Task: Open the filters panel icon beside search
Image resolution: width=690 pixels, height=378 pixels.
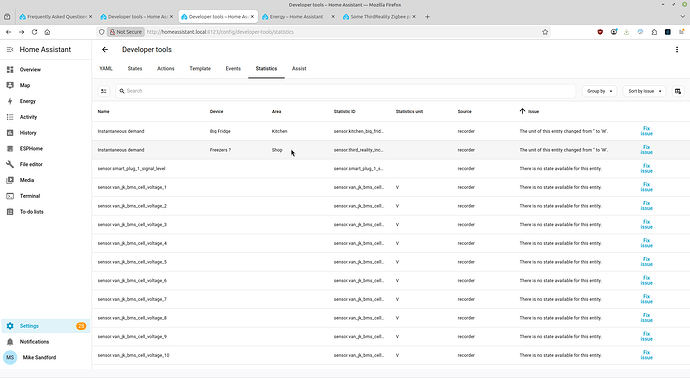Action: coord(104,91)
